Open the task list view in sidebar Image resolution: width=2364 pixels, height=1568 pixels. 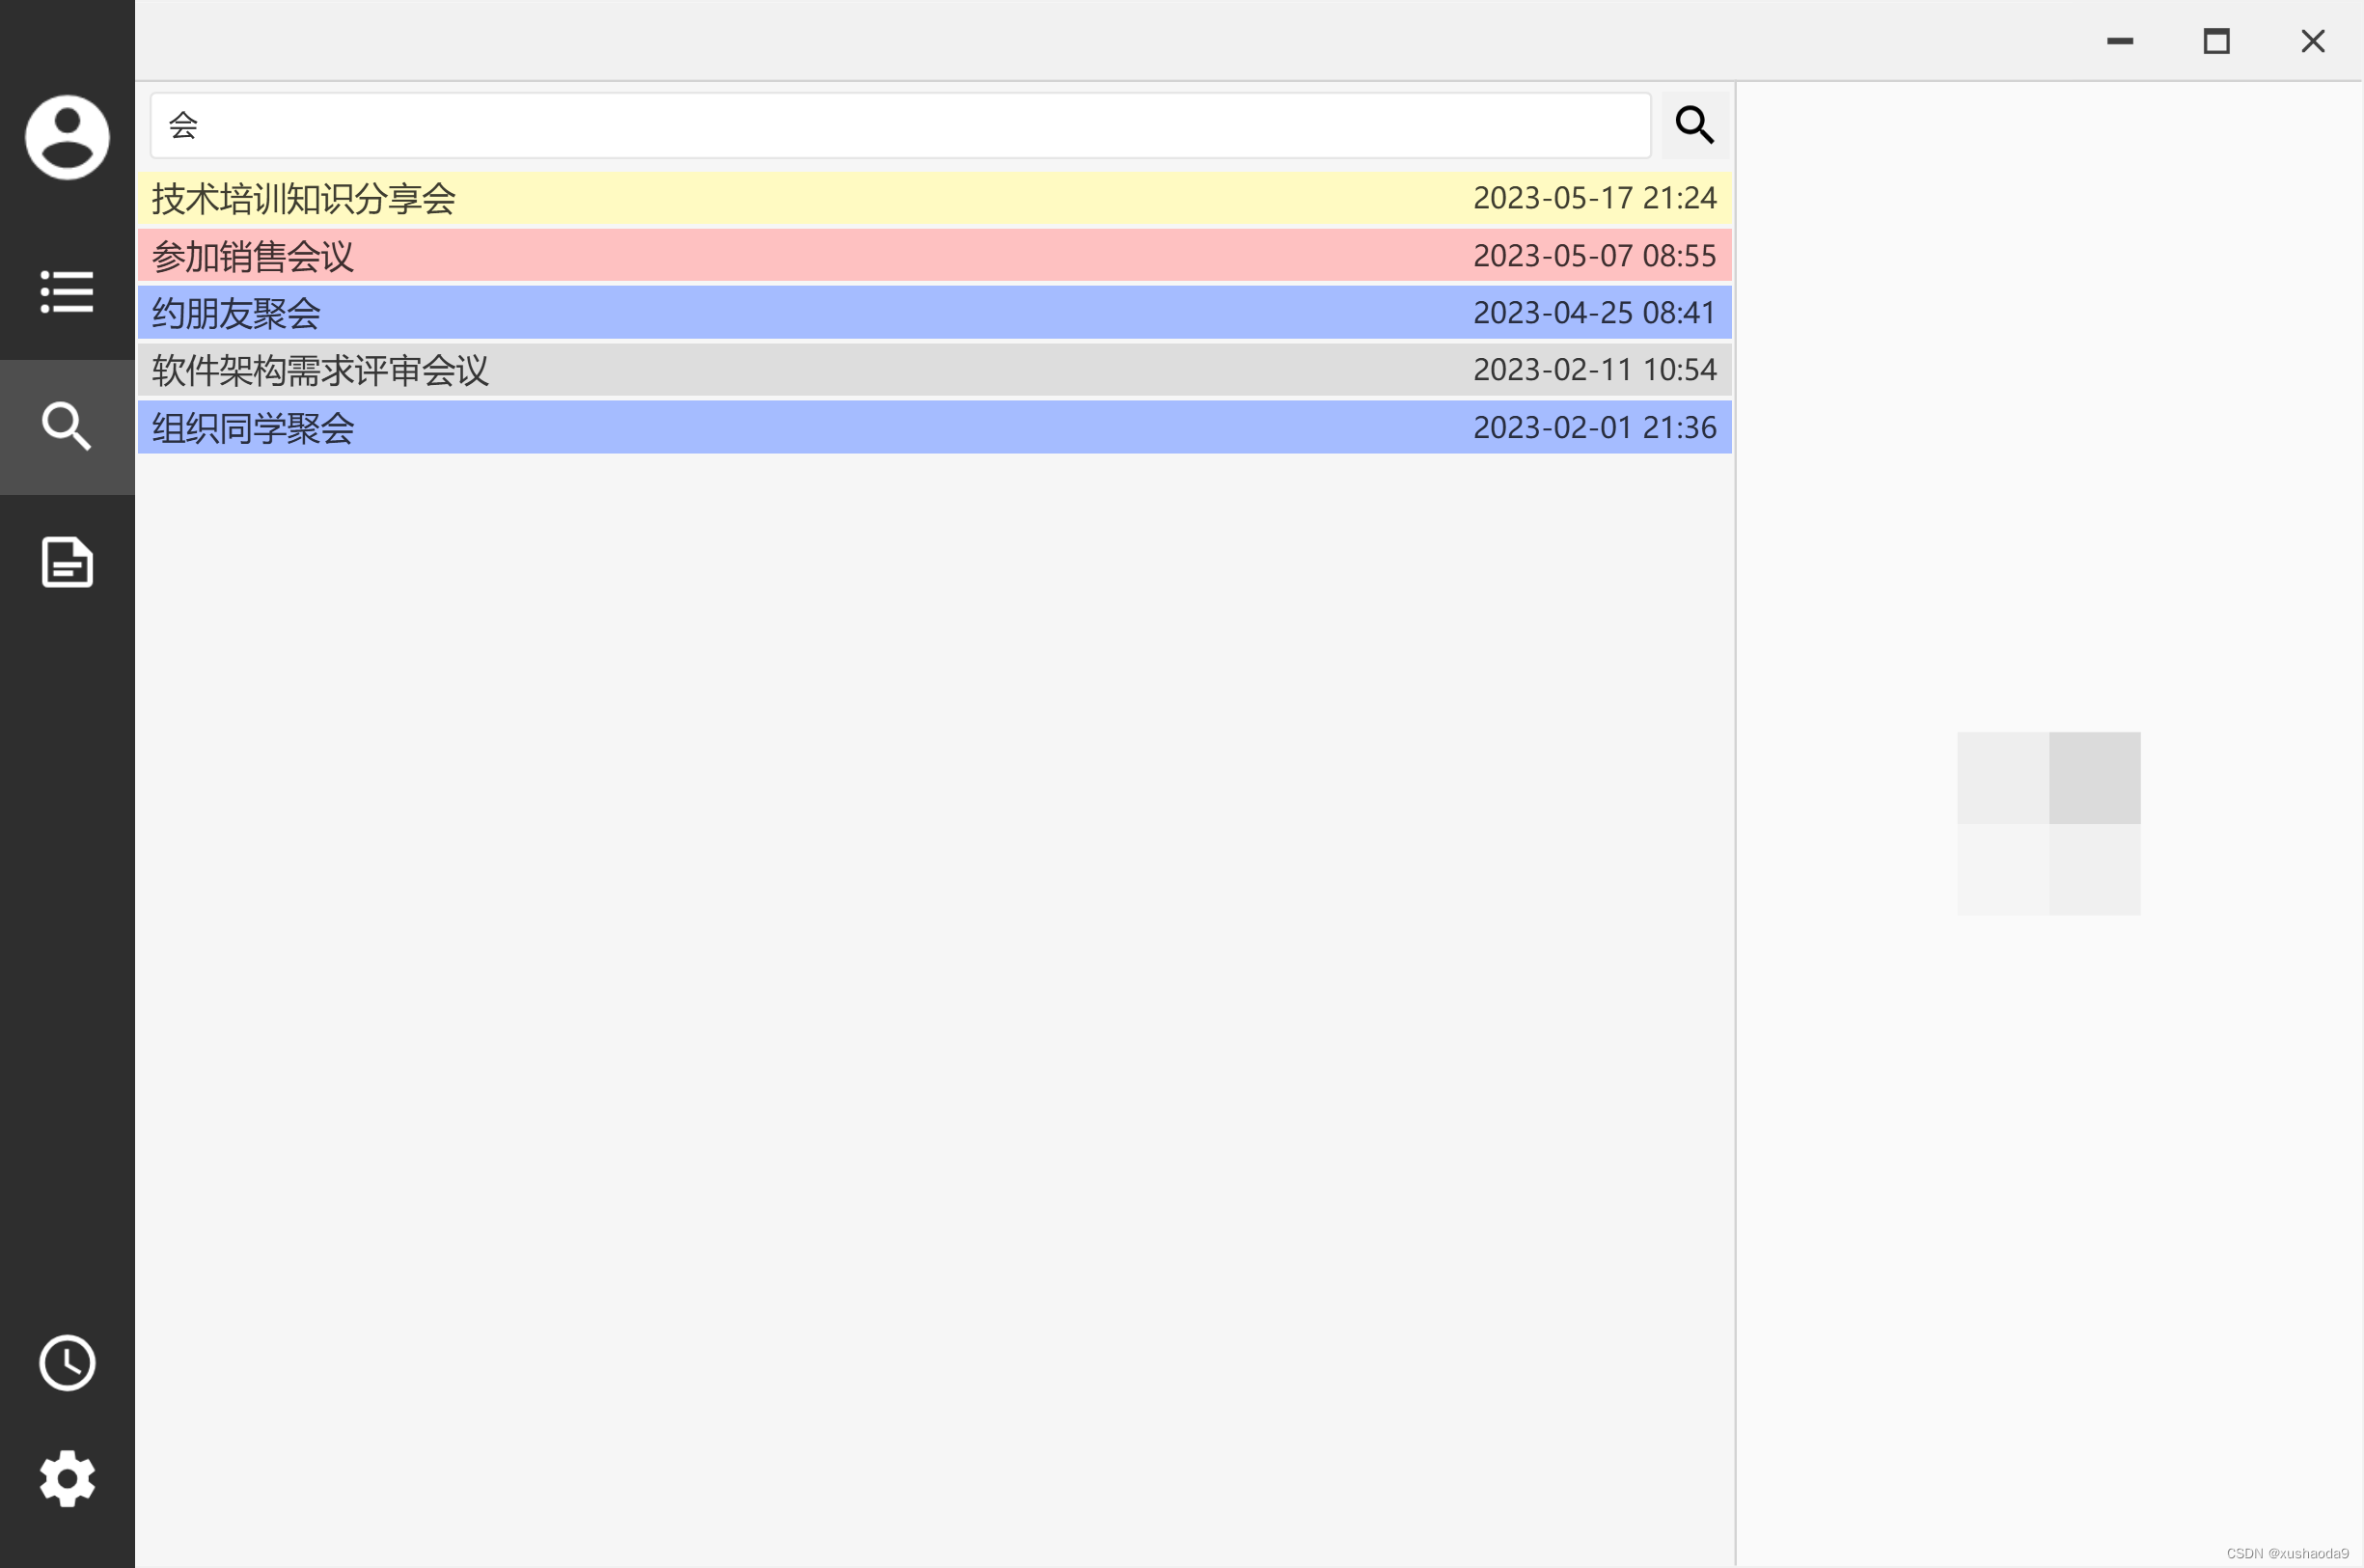point(67,292)
